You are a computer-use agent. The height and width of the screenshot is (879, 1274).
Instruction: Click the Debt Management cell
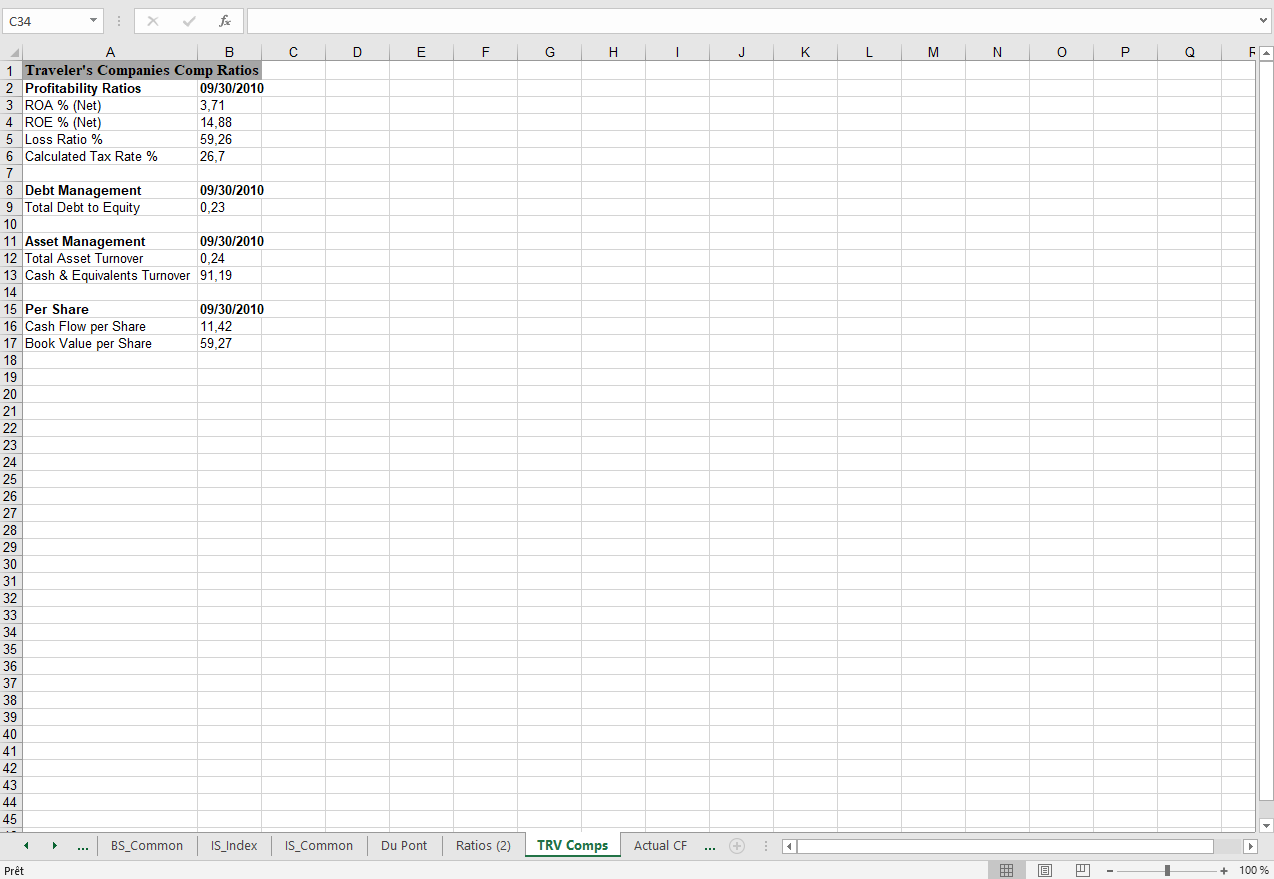coord(110,190)
